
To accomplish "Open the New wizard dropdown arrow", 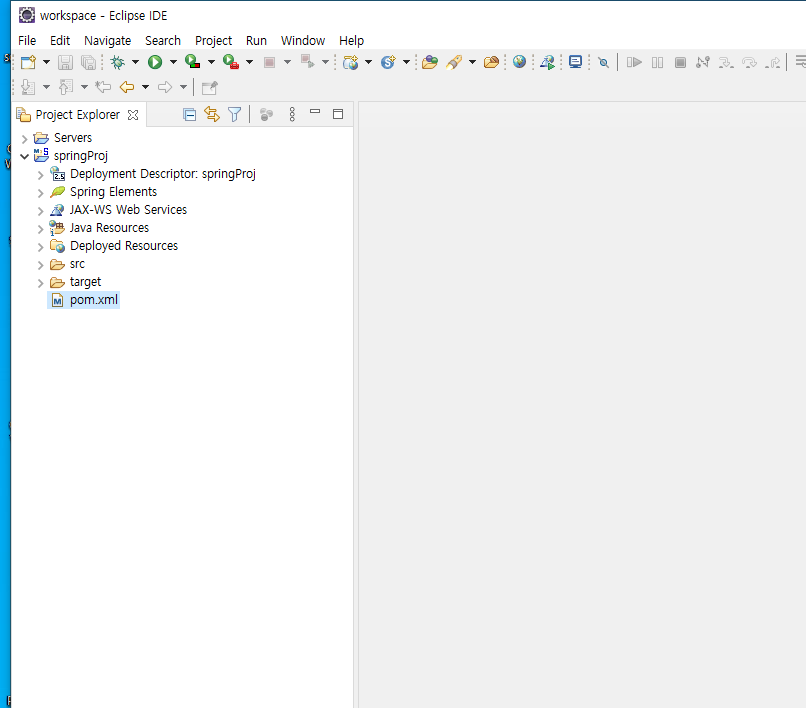I will (x=46, y=62).
